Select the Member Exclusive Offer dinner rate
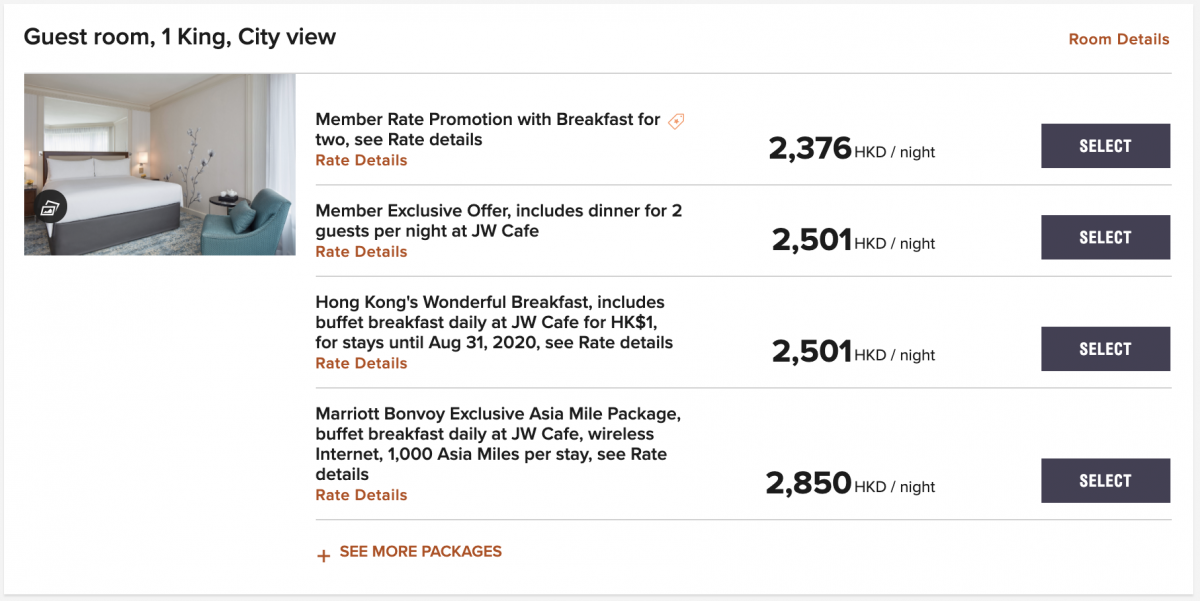Viewport: 1200px width, 601px height. pyautogui.click(x=1105, y=238)
